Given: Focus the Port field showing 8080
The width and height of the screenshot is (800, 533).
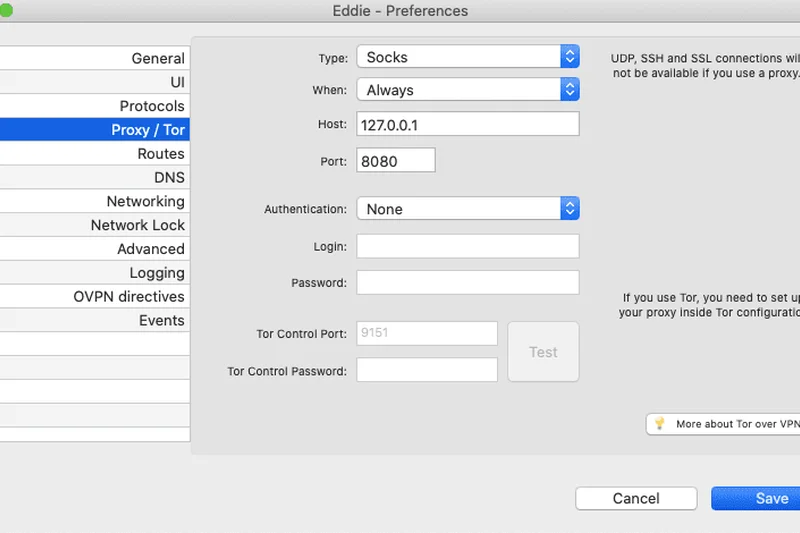Looking at the screenshot, I should tap(396, 160).
